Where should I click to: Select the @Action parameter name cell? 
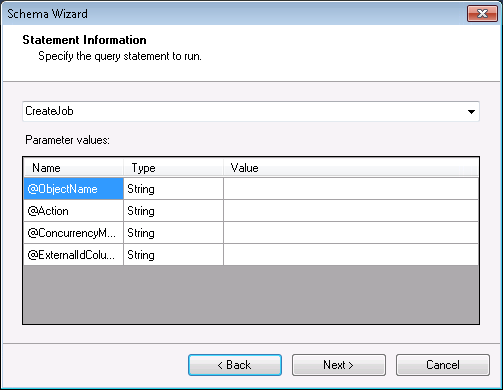coord(74,211)
